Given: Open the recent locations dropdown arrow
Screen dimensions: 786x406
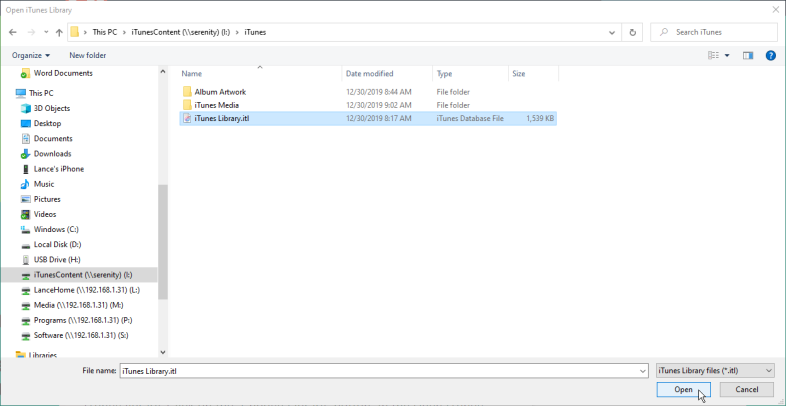Looking at the screenshot, I should point(46,32).
